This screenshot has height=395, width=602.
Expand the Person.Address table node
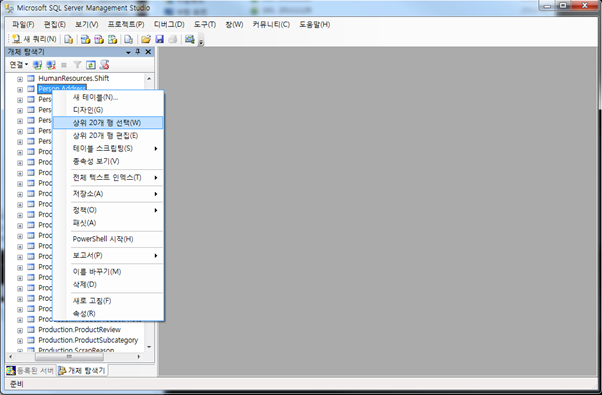pos(20,89)
